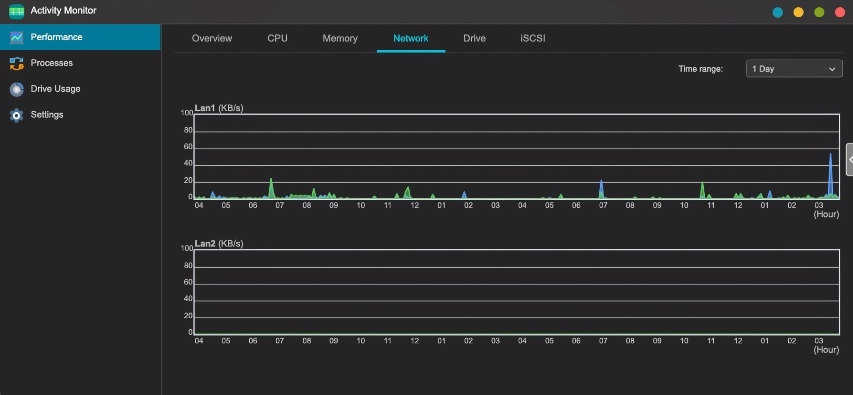The image size is (853, 395).
Task: Click the teal window control circle
Action: click(777, 12)
